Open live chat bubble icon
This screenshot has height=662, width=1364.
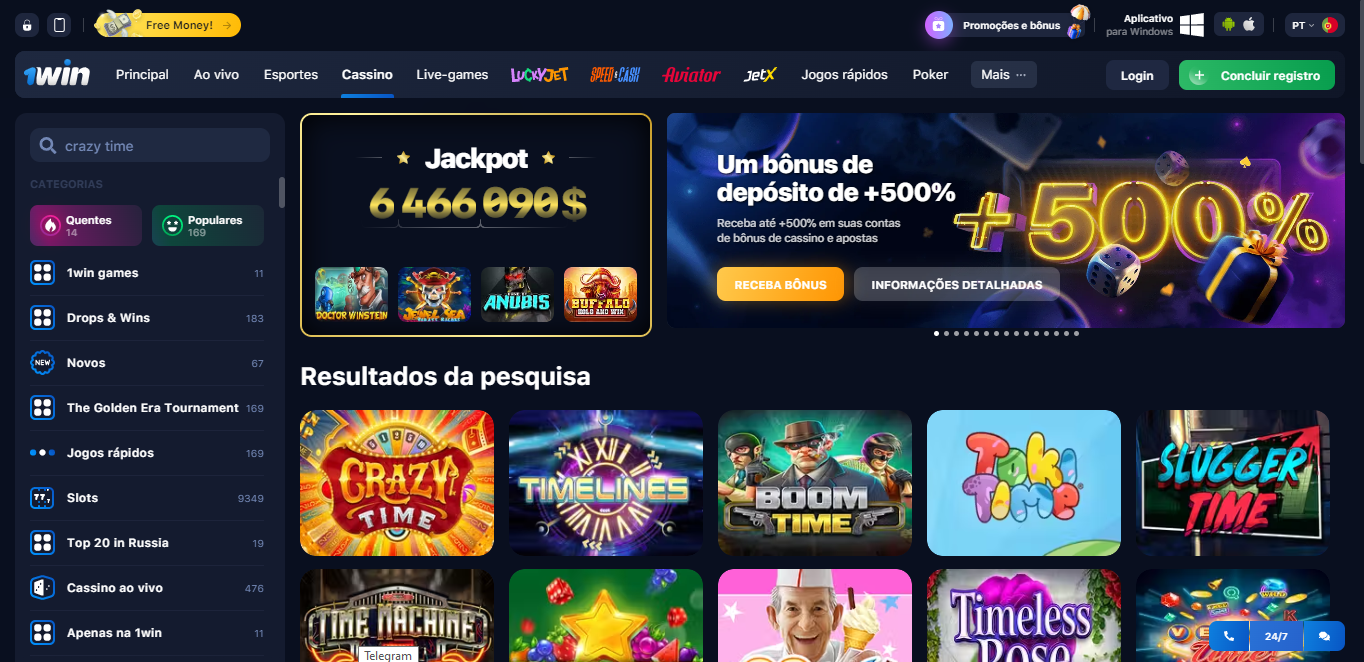tap(1324, 636)
